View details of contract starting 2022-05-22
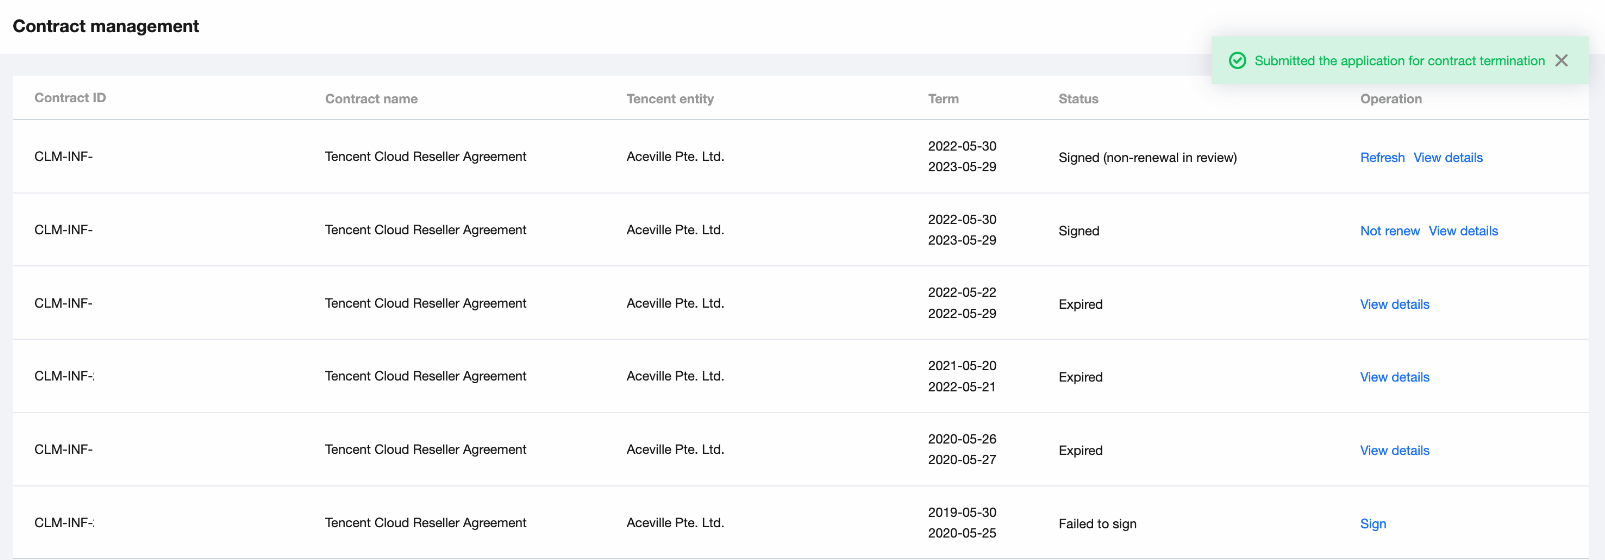 point(1394,305)
